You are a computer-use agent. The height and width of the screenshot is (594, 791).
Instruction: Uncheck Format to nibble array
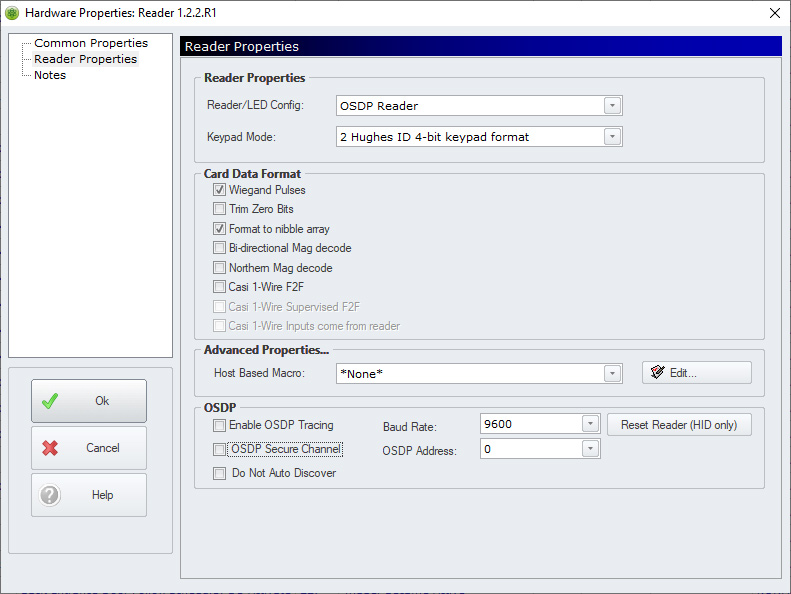(219, 229)
